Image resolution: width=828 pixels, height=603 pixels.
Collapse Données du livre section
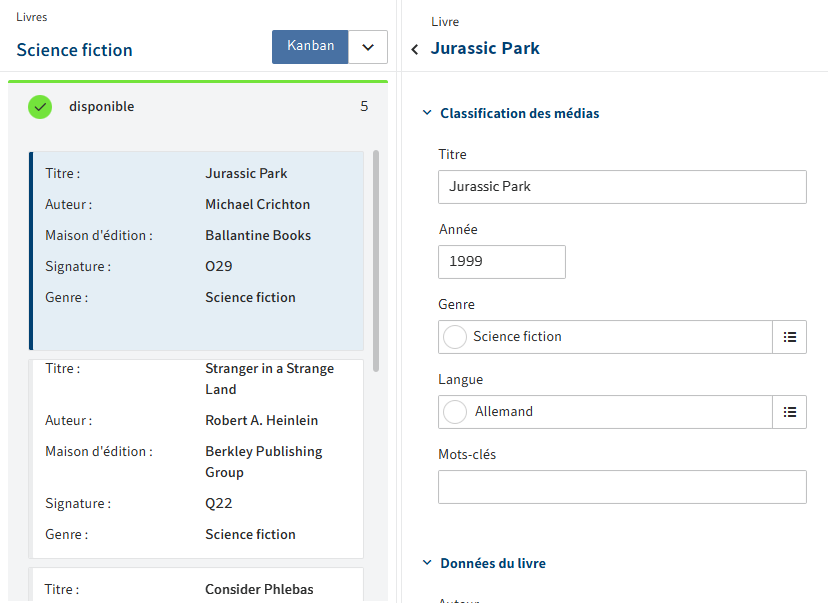click(x=427, y=562)
